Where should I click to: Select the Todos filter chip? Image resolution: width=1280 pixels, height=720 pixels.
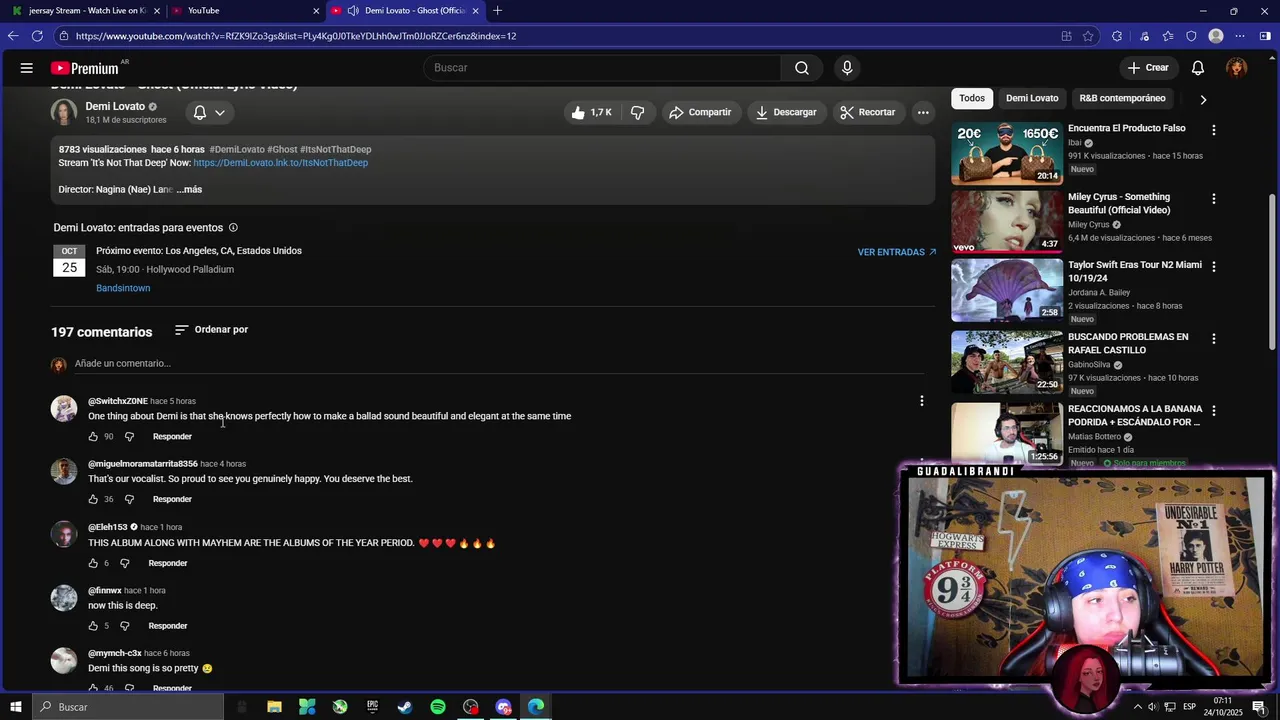coord(972,98)
